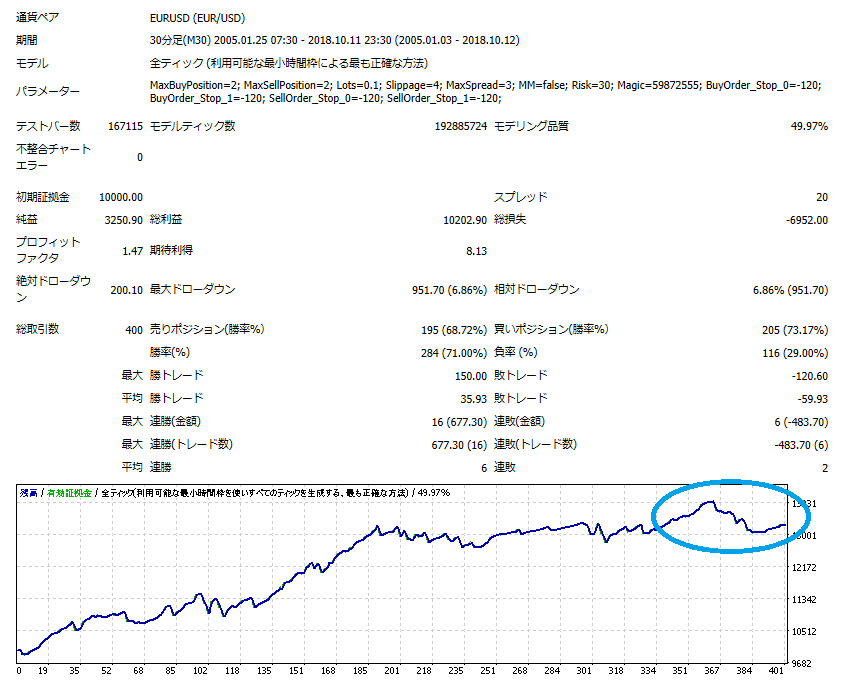Click the chart y-axis label 9682
Image resolution: width=845 pixels, height=684 pixels.
801,664
